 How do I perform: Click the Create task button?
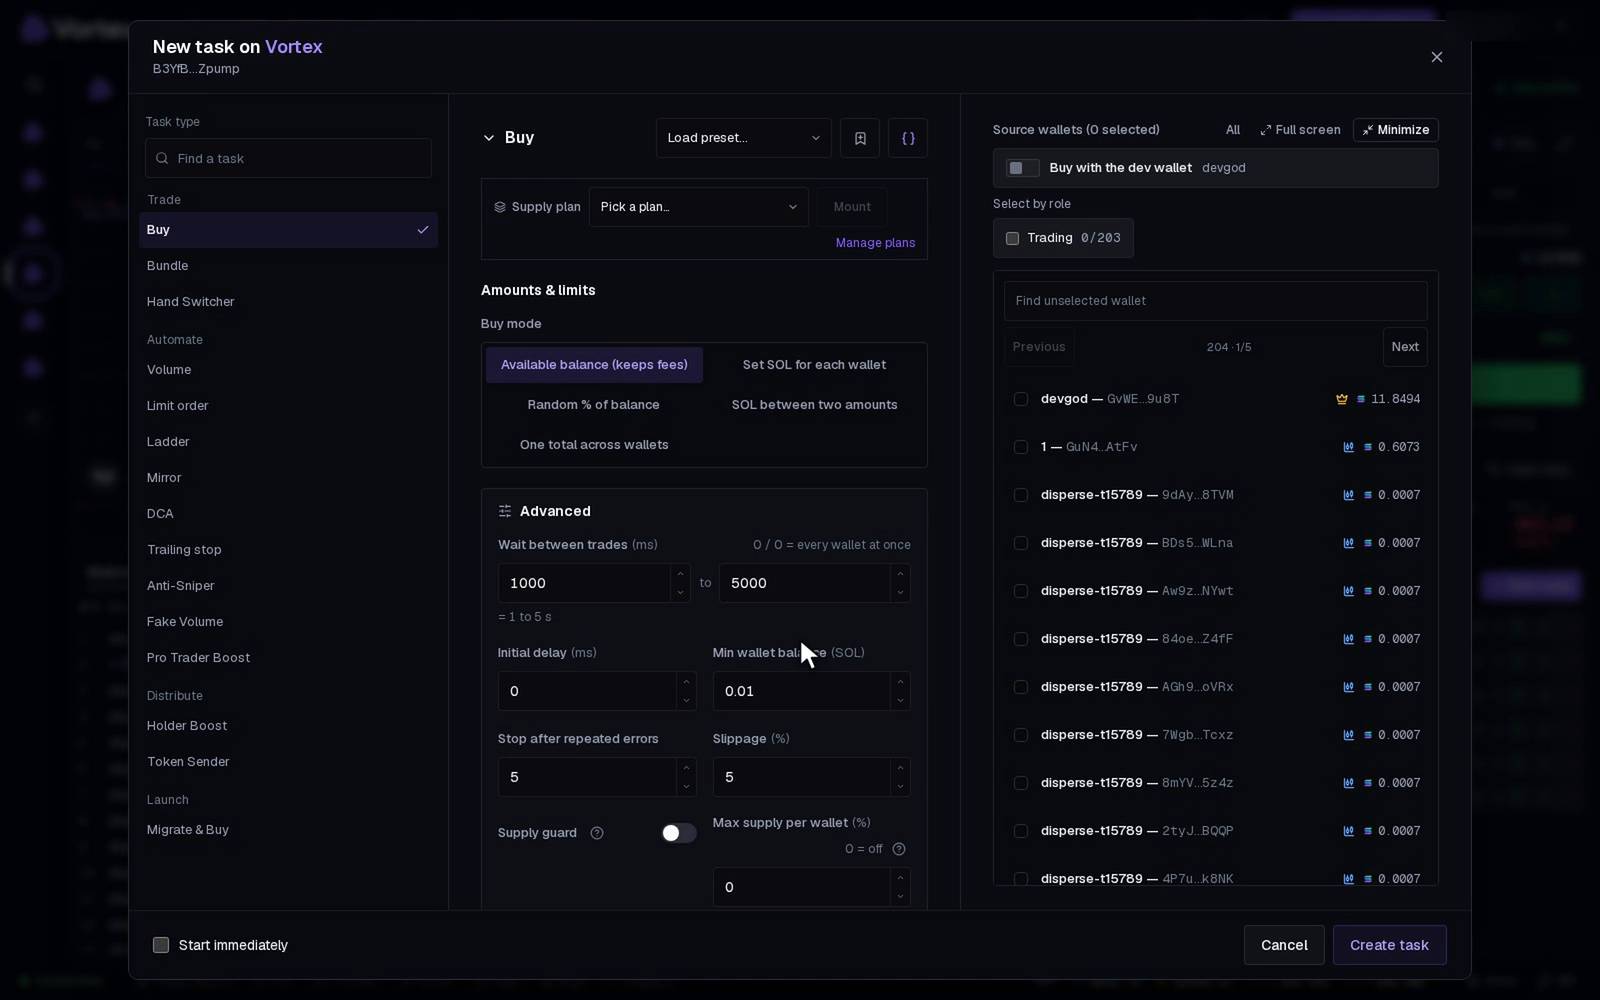tap(1389, 945)
